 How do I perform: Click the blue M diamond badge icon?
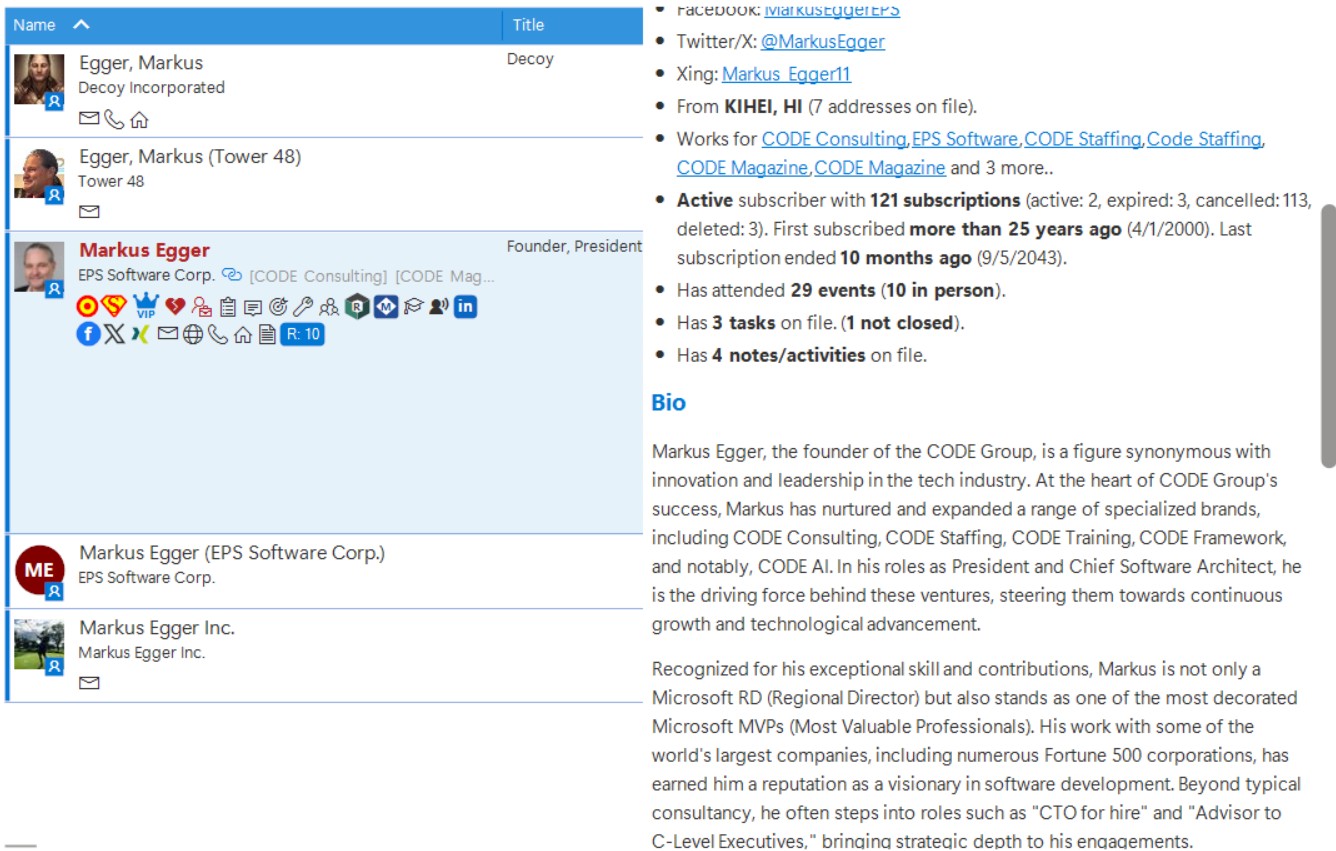pos(386,307)
